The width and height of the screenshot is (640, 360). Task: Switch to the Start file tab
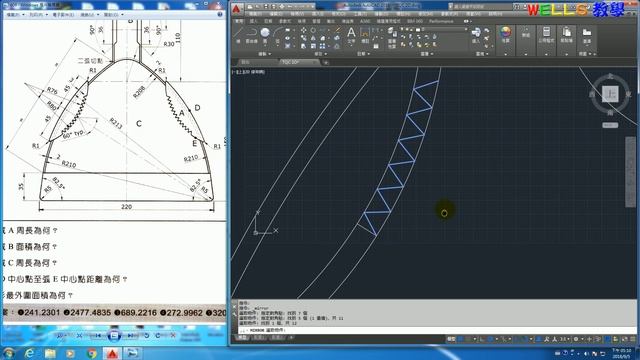[x=256, y=62]
